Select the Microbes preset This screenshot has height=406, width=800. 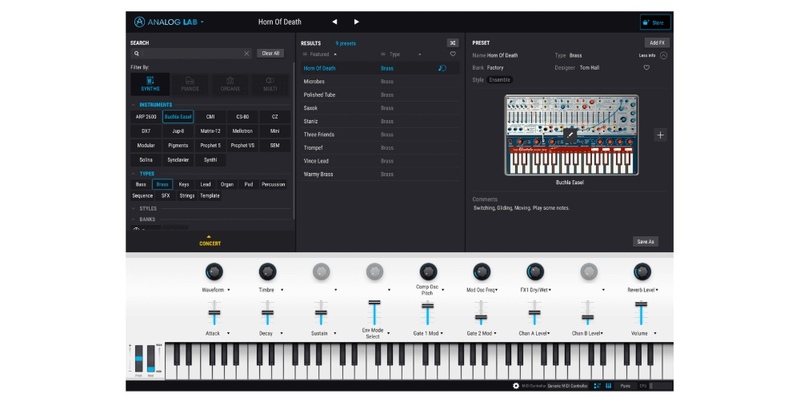pos(380,82)
